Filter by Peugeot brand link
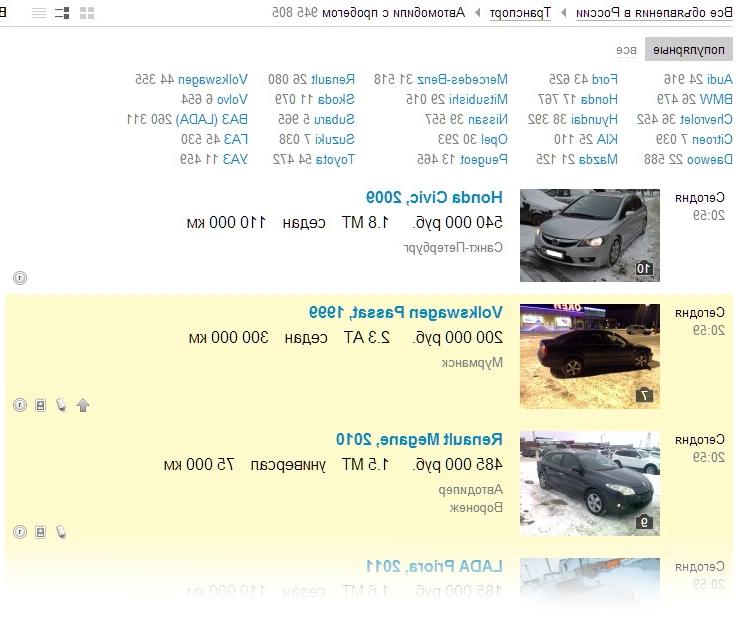This screenshot has width=741, height=625. (x=483, y=160)
